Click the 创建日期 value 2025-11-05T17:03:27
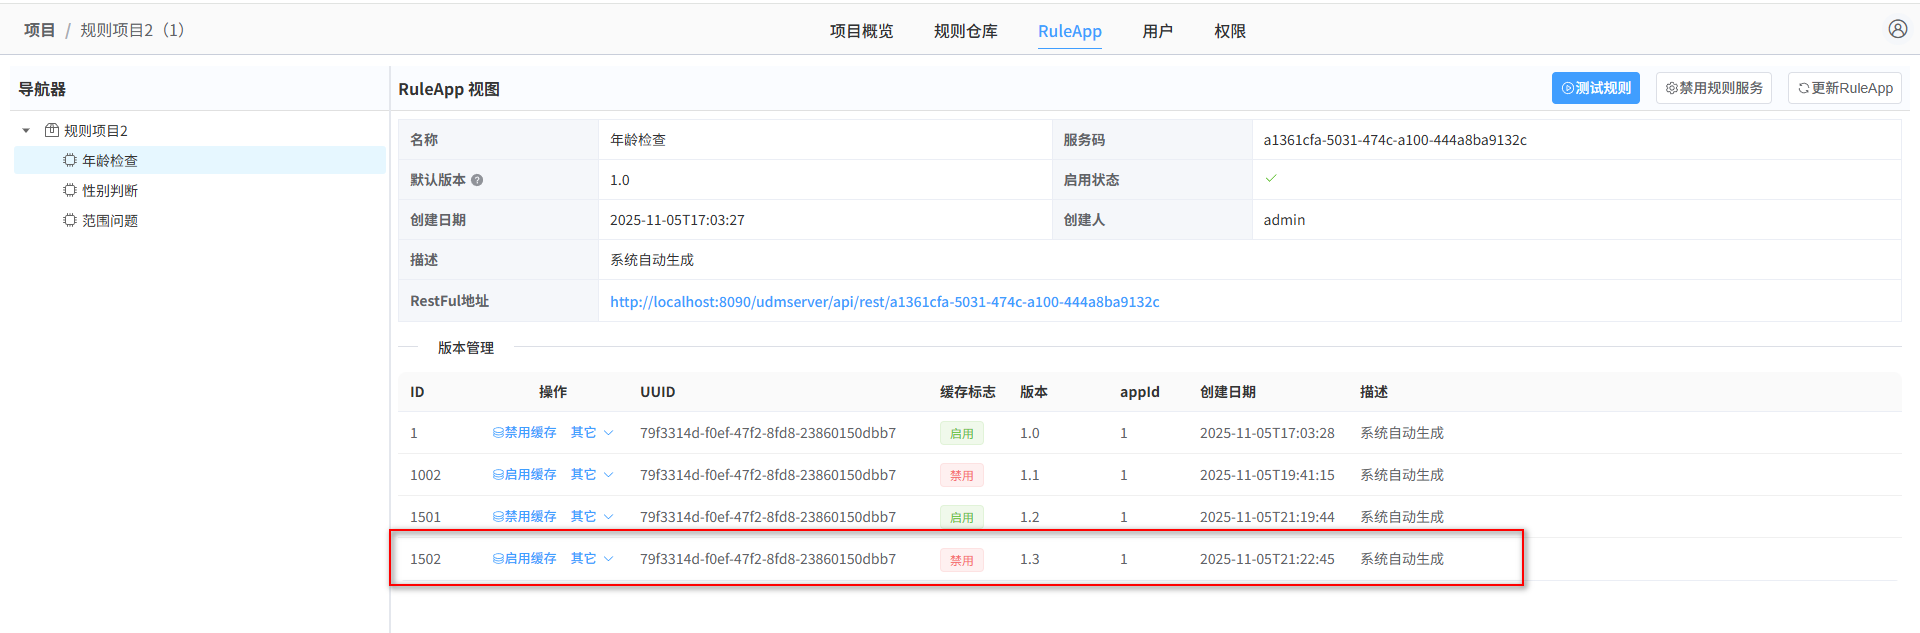Viewport: 1920px width, 633px height. click(x=677, y=220)
